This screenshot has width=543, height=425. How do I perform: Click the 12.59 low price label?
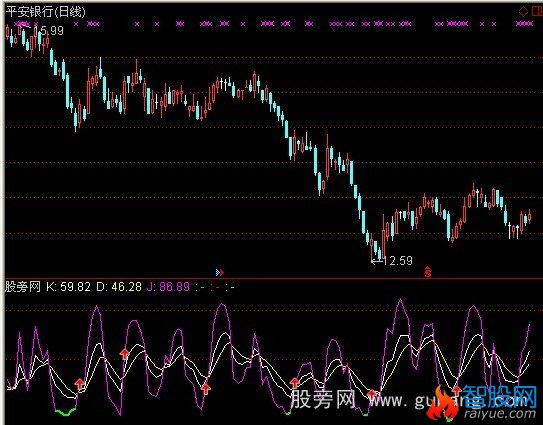(398, 261)
